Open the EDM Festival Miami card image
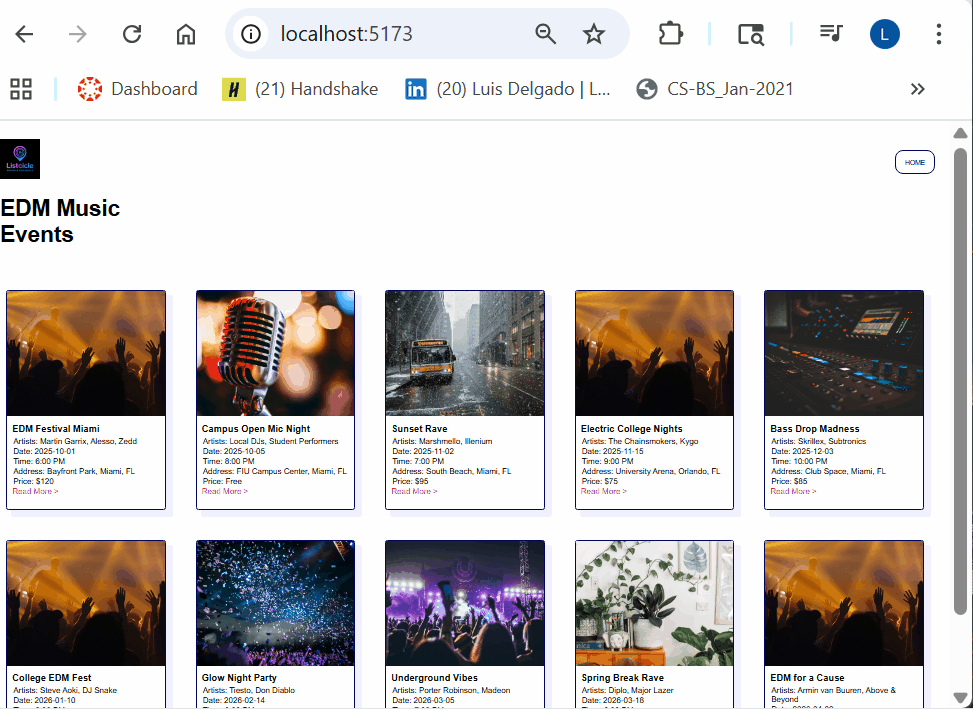 (86, 354)
